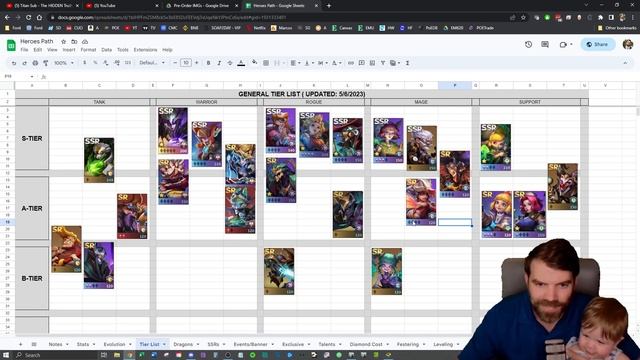Viewport: 640px width, 360px height.
Task: Open the Edit menu
Action: [x=38, y=50]
